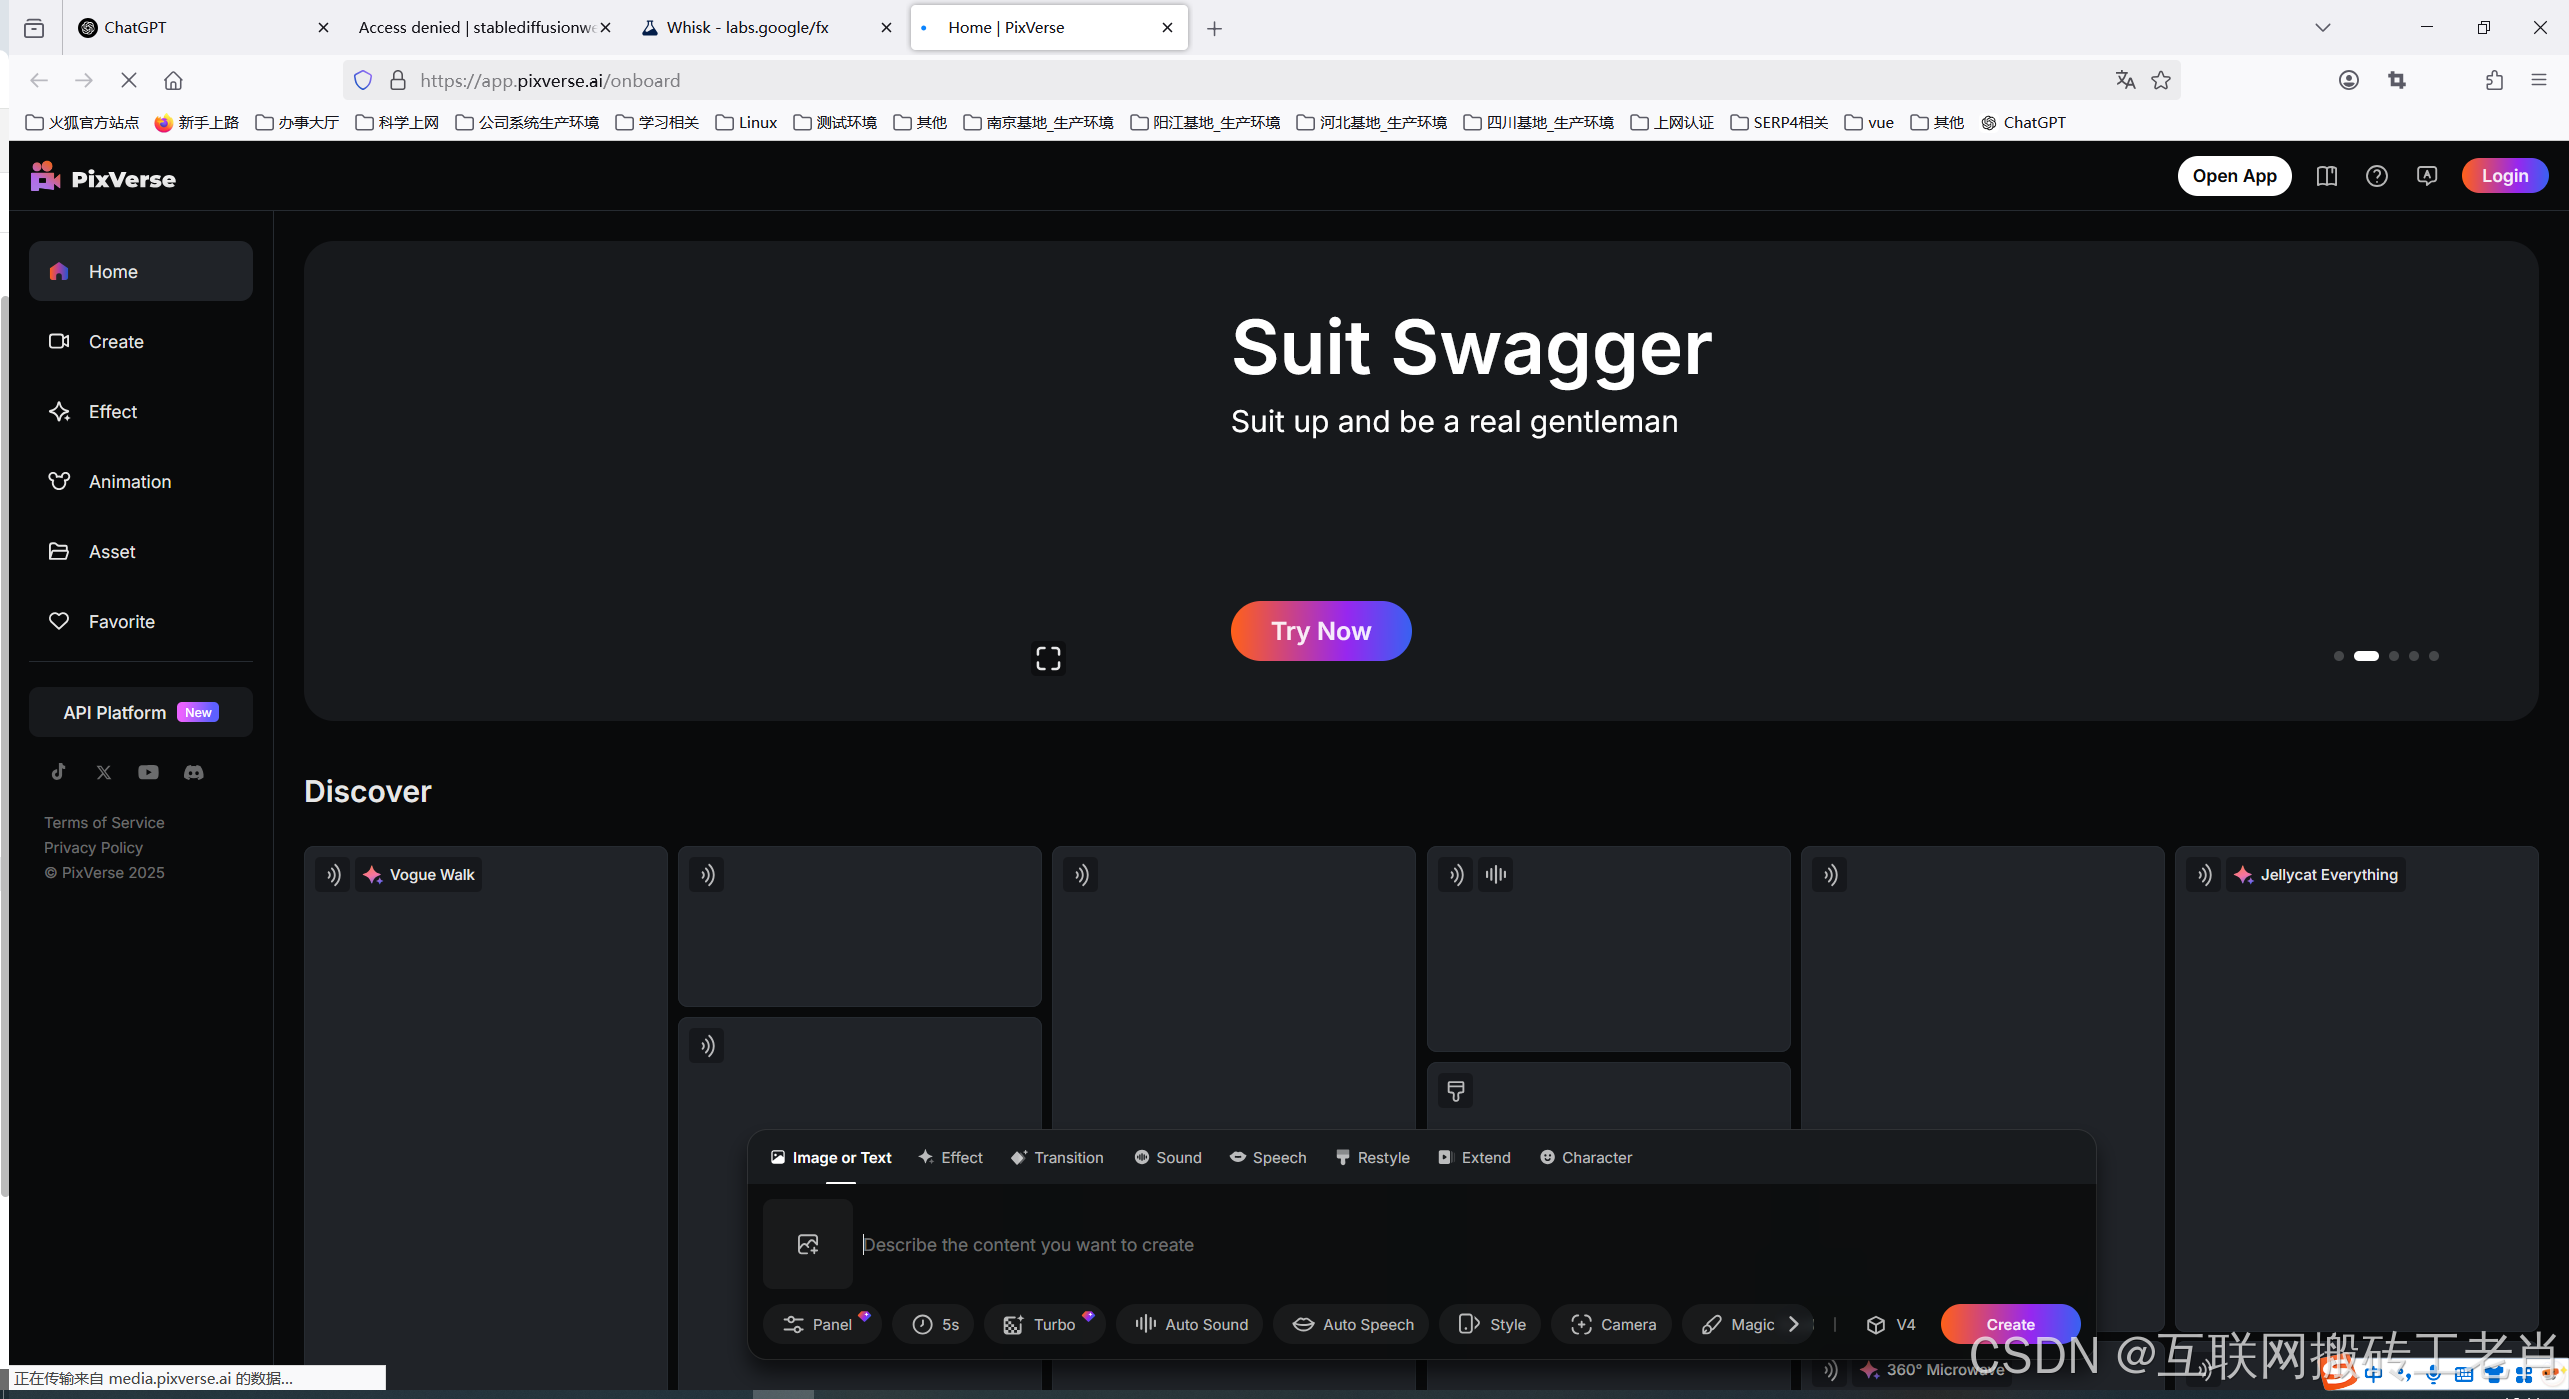This screenshot has width=2569, height=1399.
Task: Switch to the Transition tab
Action: click(1057, 1157)
